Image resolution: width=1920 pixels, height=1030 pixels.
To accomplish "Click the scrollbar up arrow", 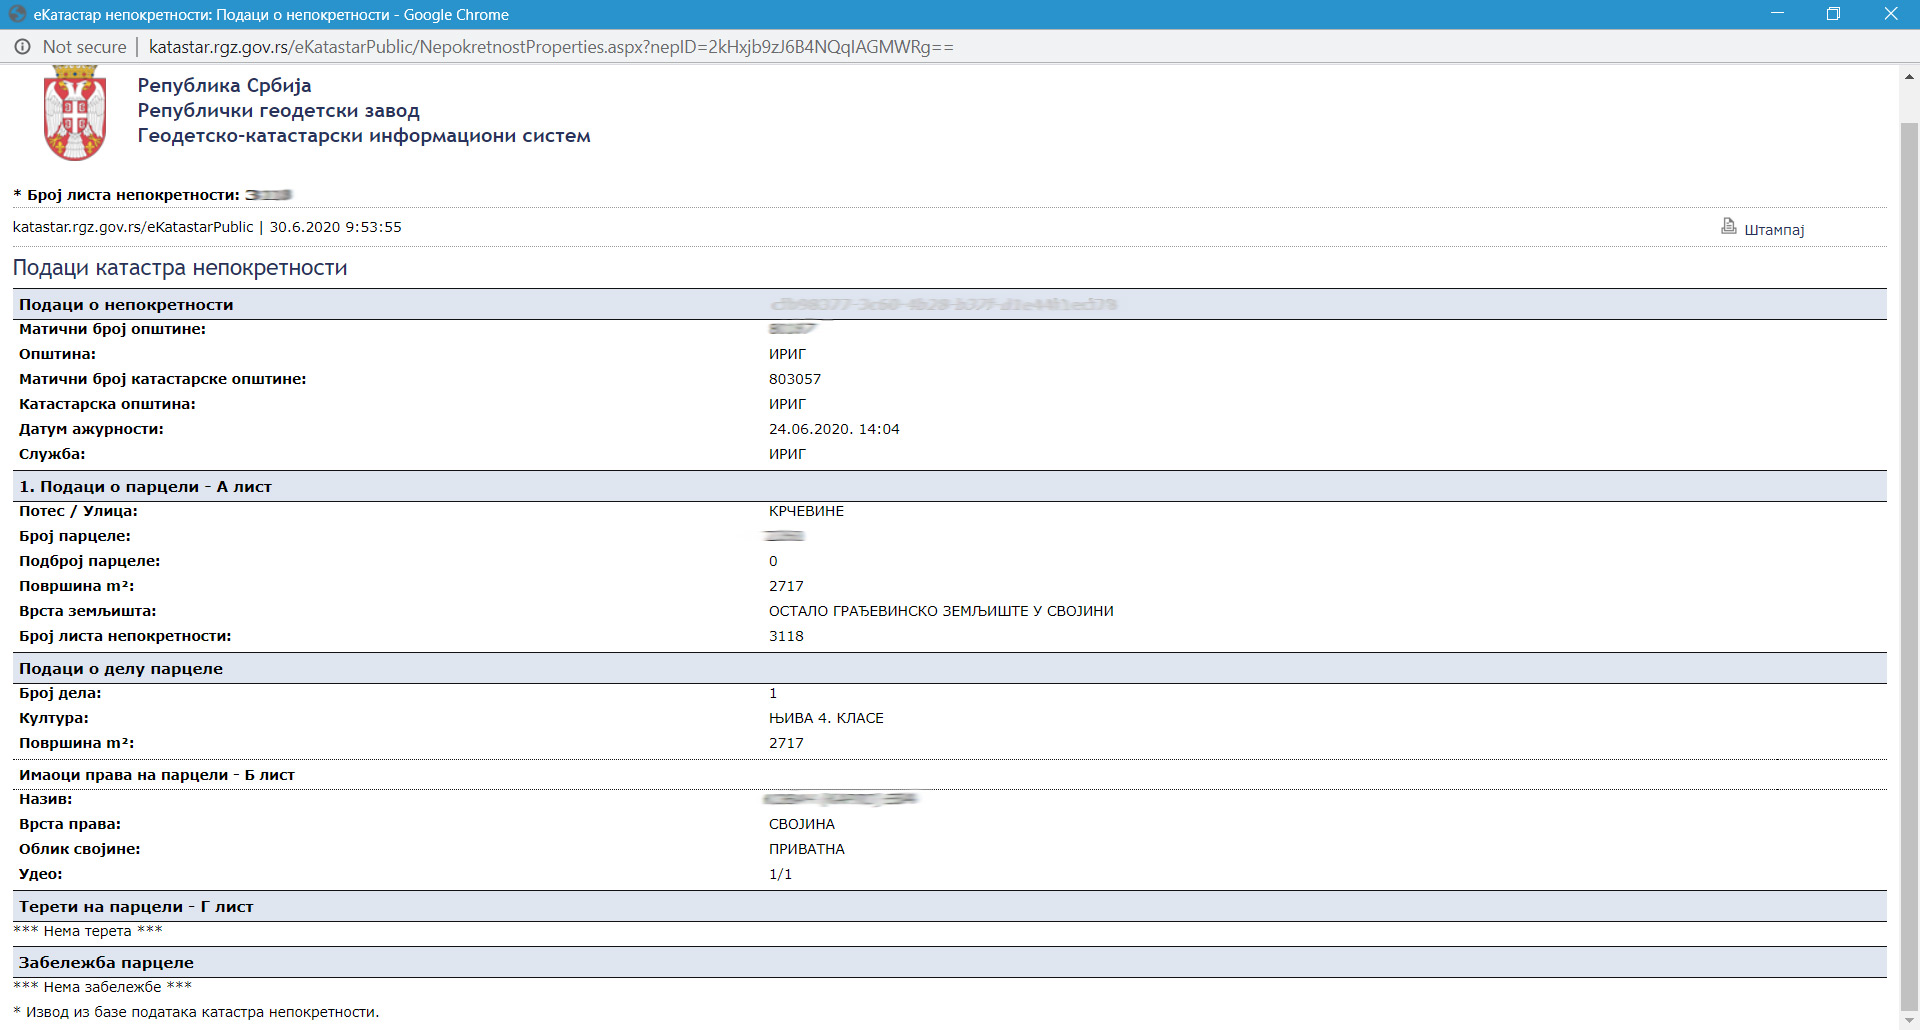I will 1909,77.
